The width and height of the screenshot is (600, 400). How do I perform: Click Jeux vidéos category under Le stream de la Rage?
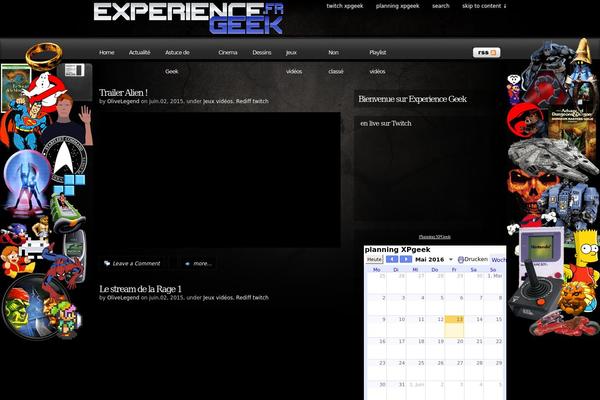[x=218, y=297]
